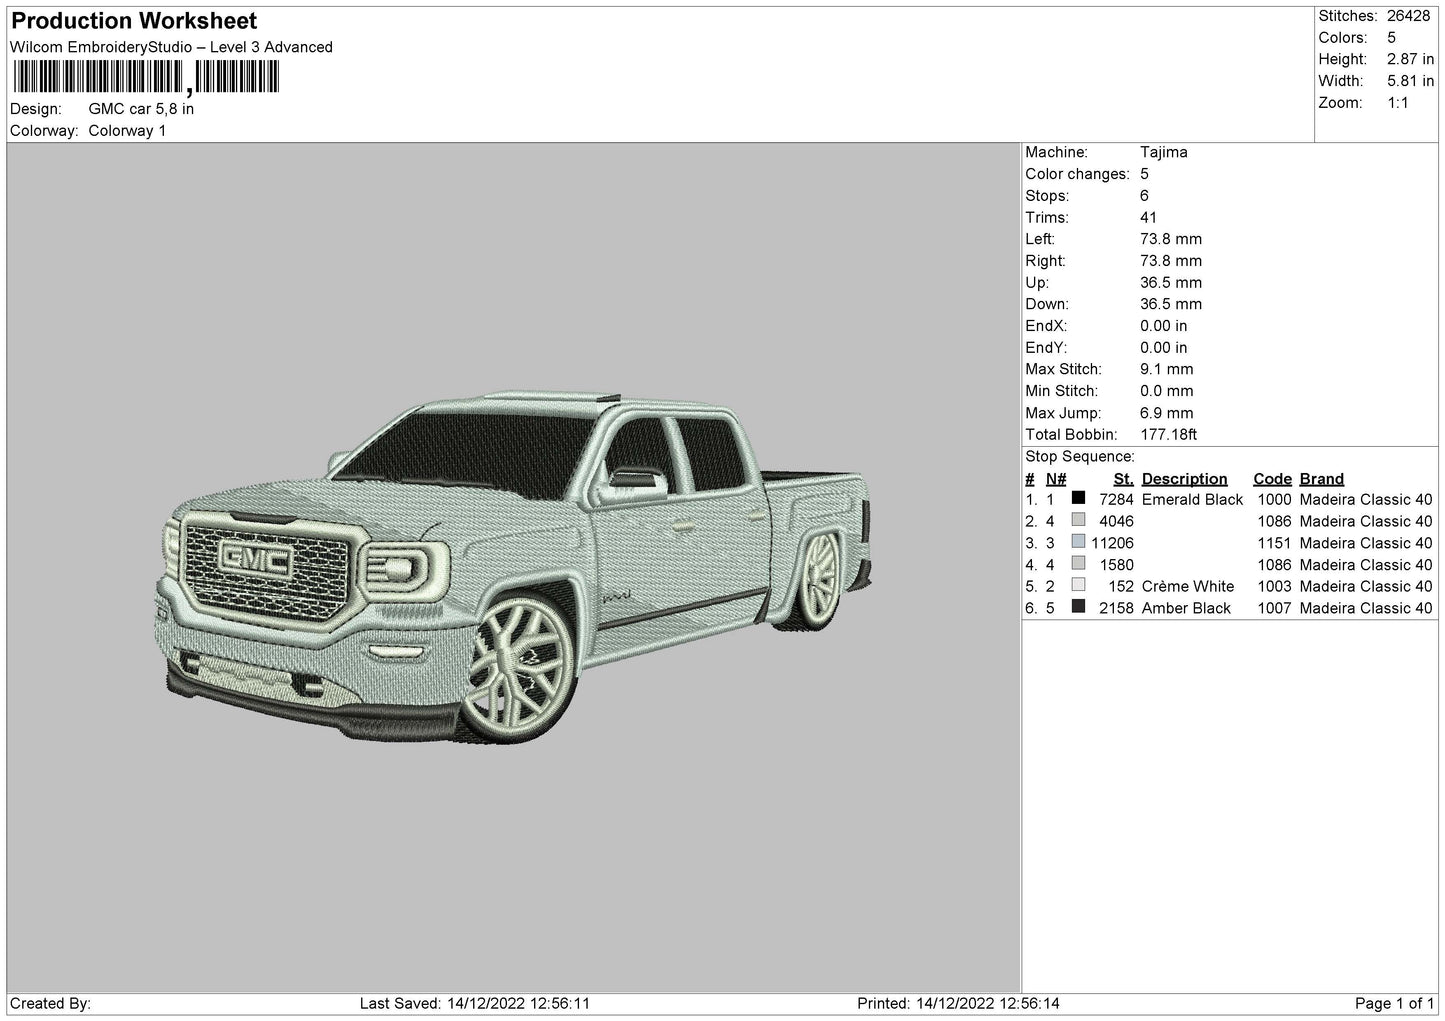Click the 'N#' column header
This screenshot has height=1021, width=1445.
[1056, 479]
